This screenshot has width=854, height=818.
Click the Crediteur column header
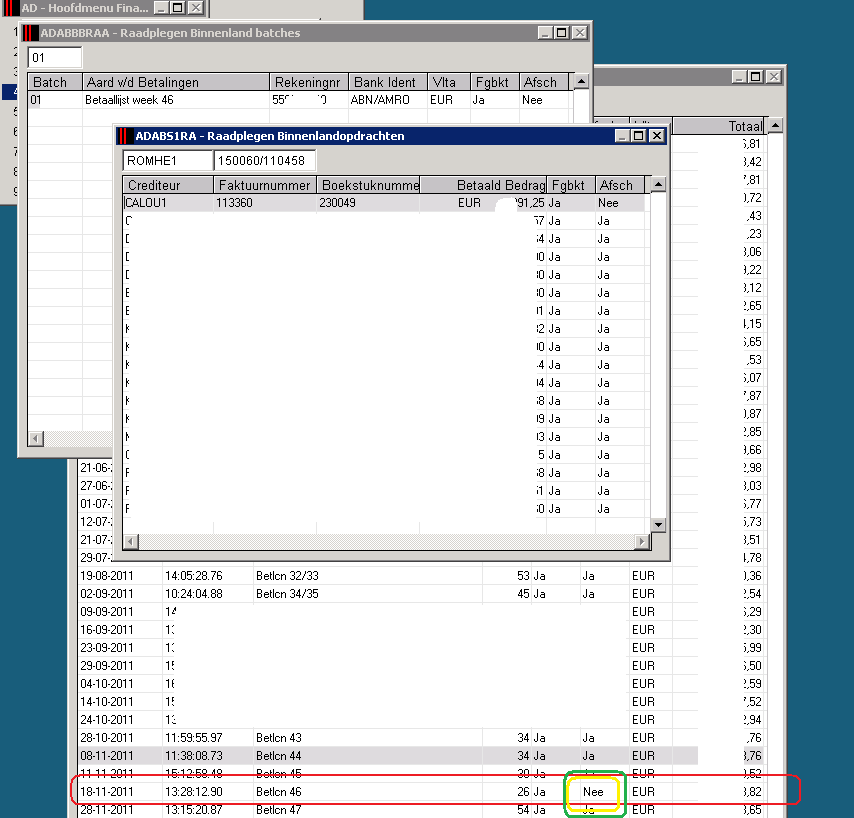pyautogui.click(x=168, y=185)
